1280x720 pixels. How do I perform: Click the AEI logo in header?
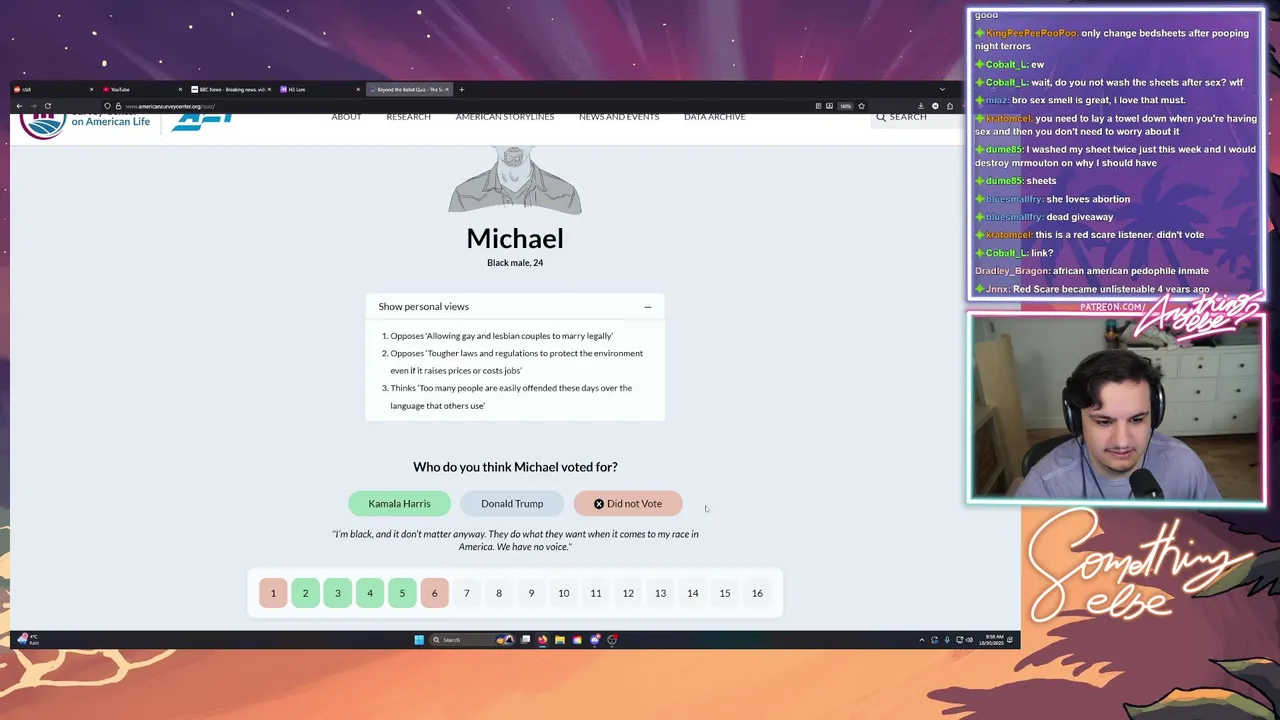[202, 121]
